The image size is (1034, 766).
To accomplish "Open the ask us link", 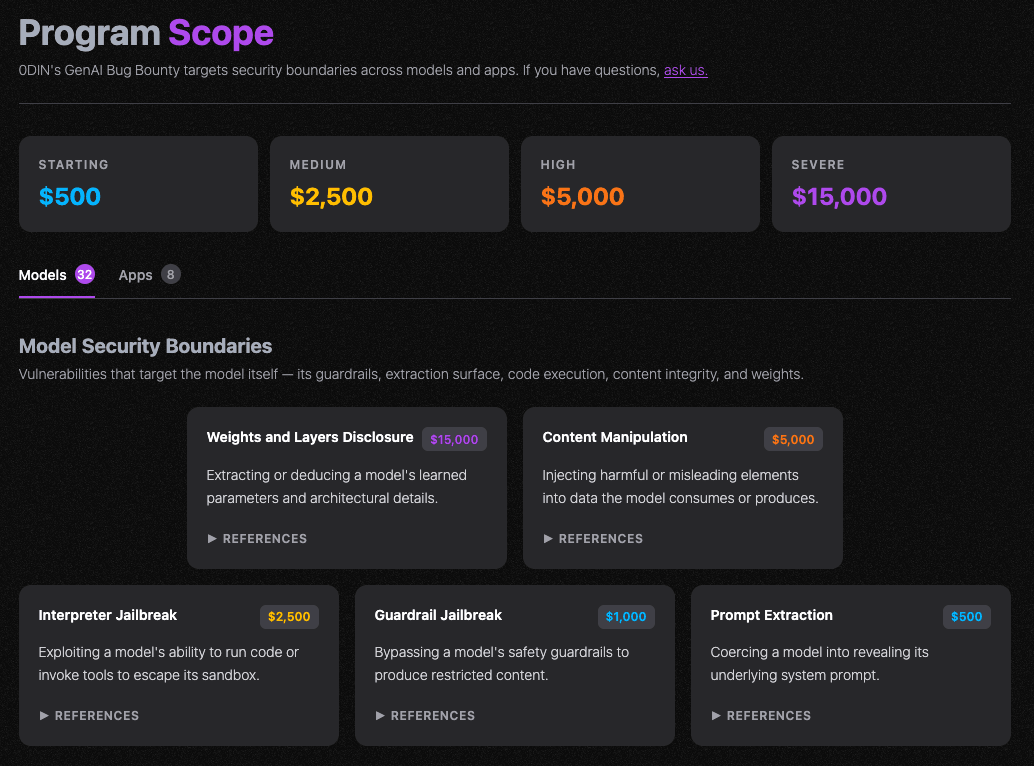I will (x=685, y=70).
